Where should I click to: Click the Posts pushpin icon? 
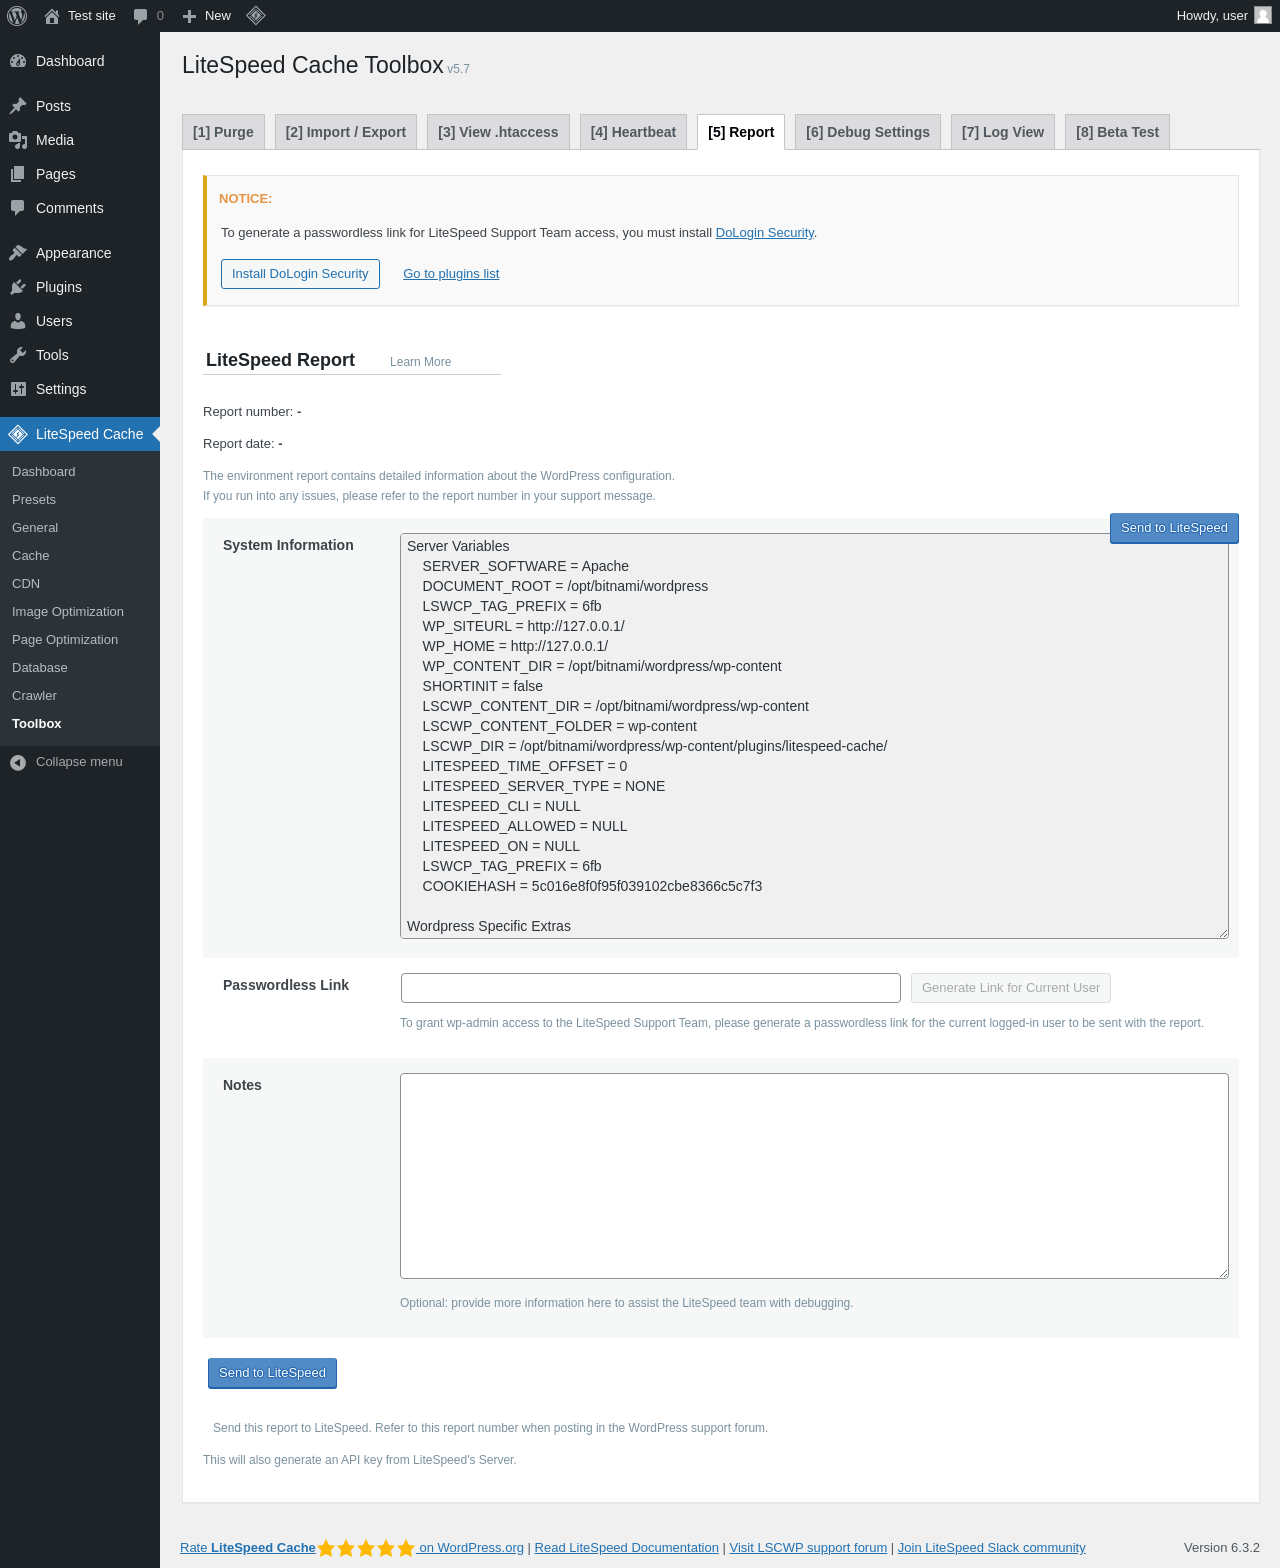tap(18, 106)
